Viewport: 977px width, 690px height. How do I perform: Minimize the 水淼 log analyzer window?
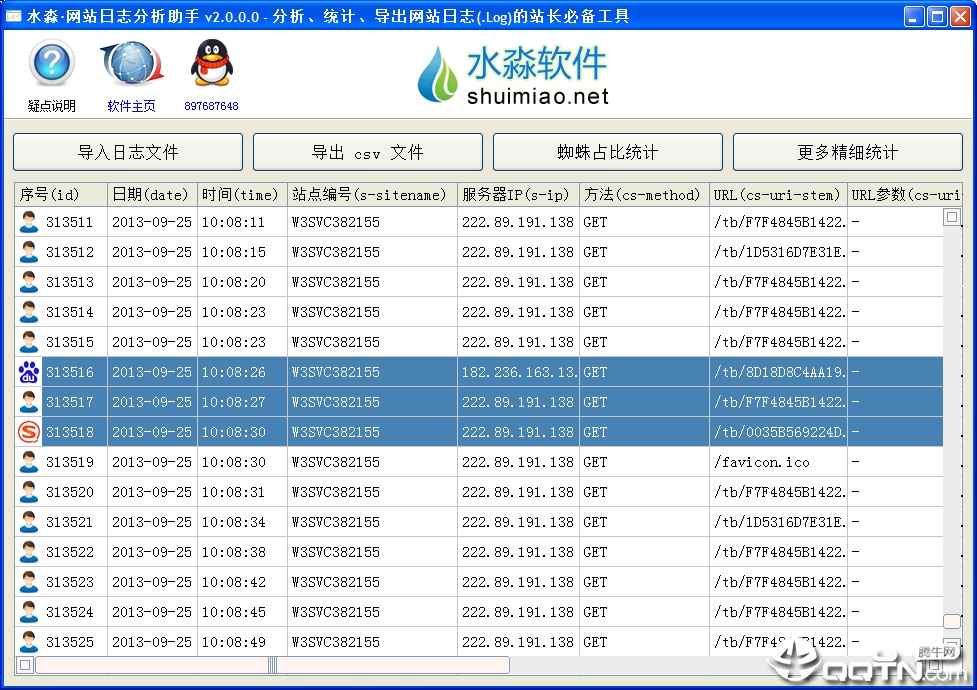[x=914, y=16]
